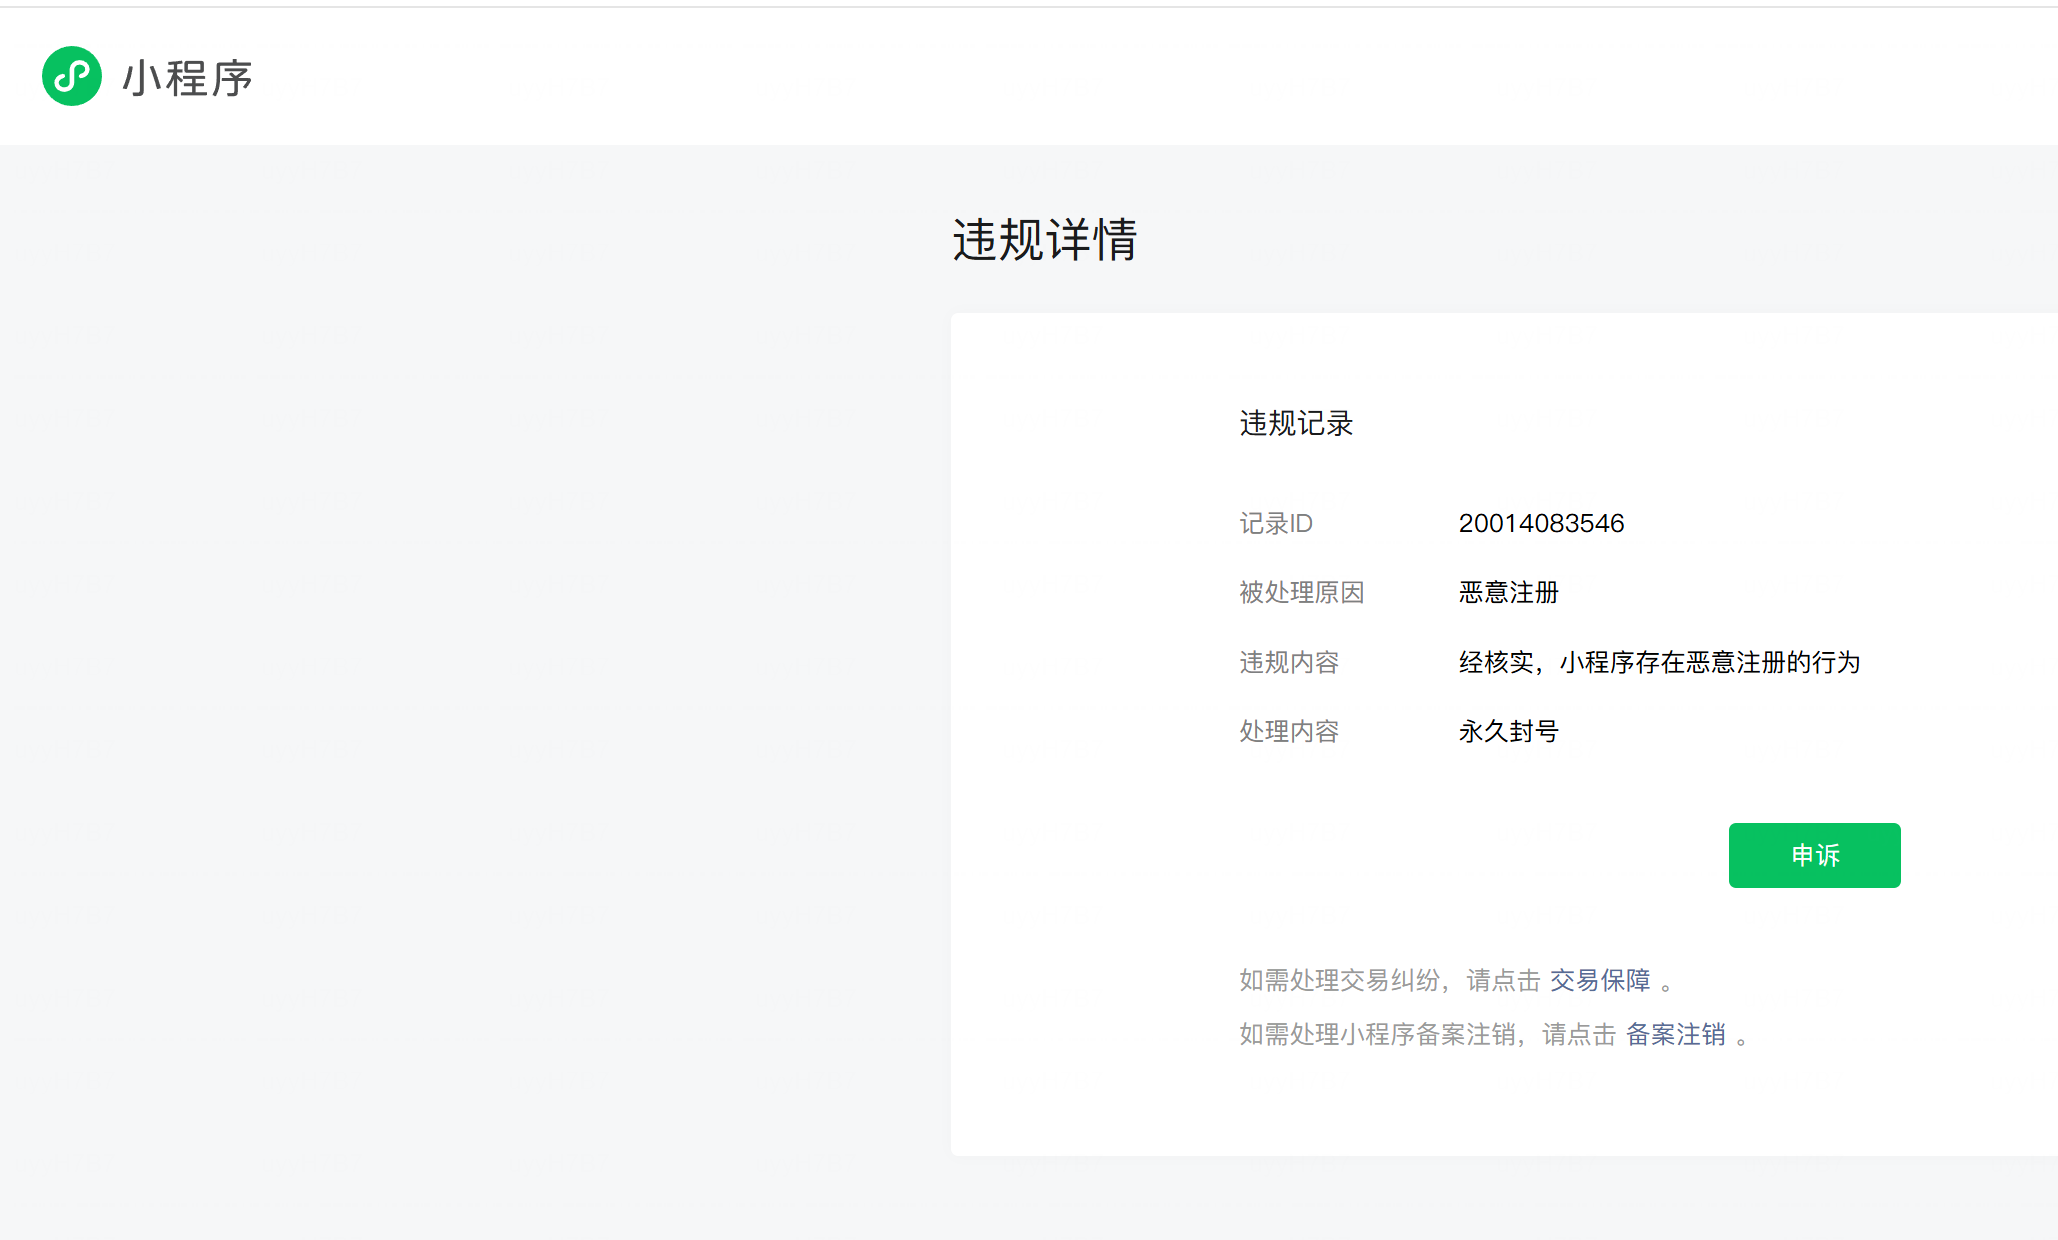Screen dimensions: 2058x1240
Task: Open the 备案注销 link
Action: [x=1676, y=1034]
